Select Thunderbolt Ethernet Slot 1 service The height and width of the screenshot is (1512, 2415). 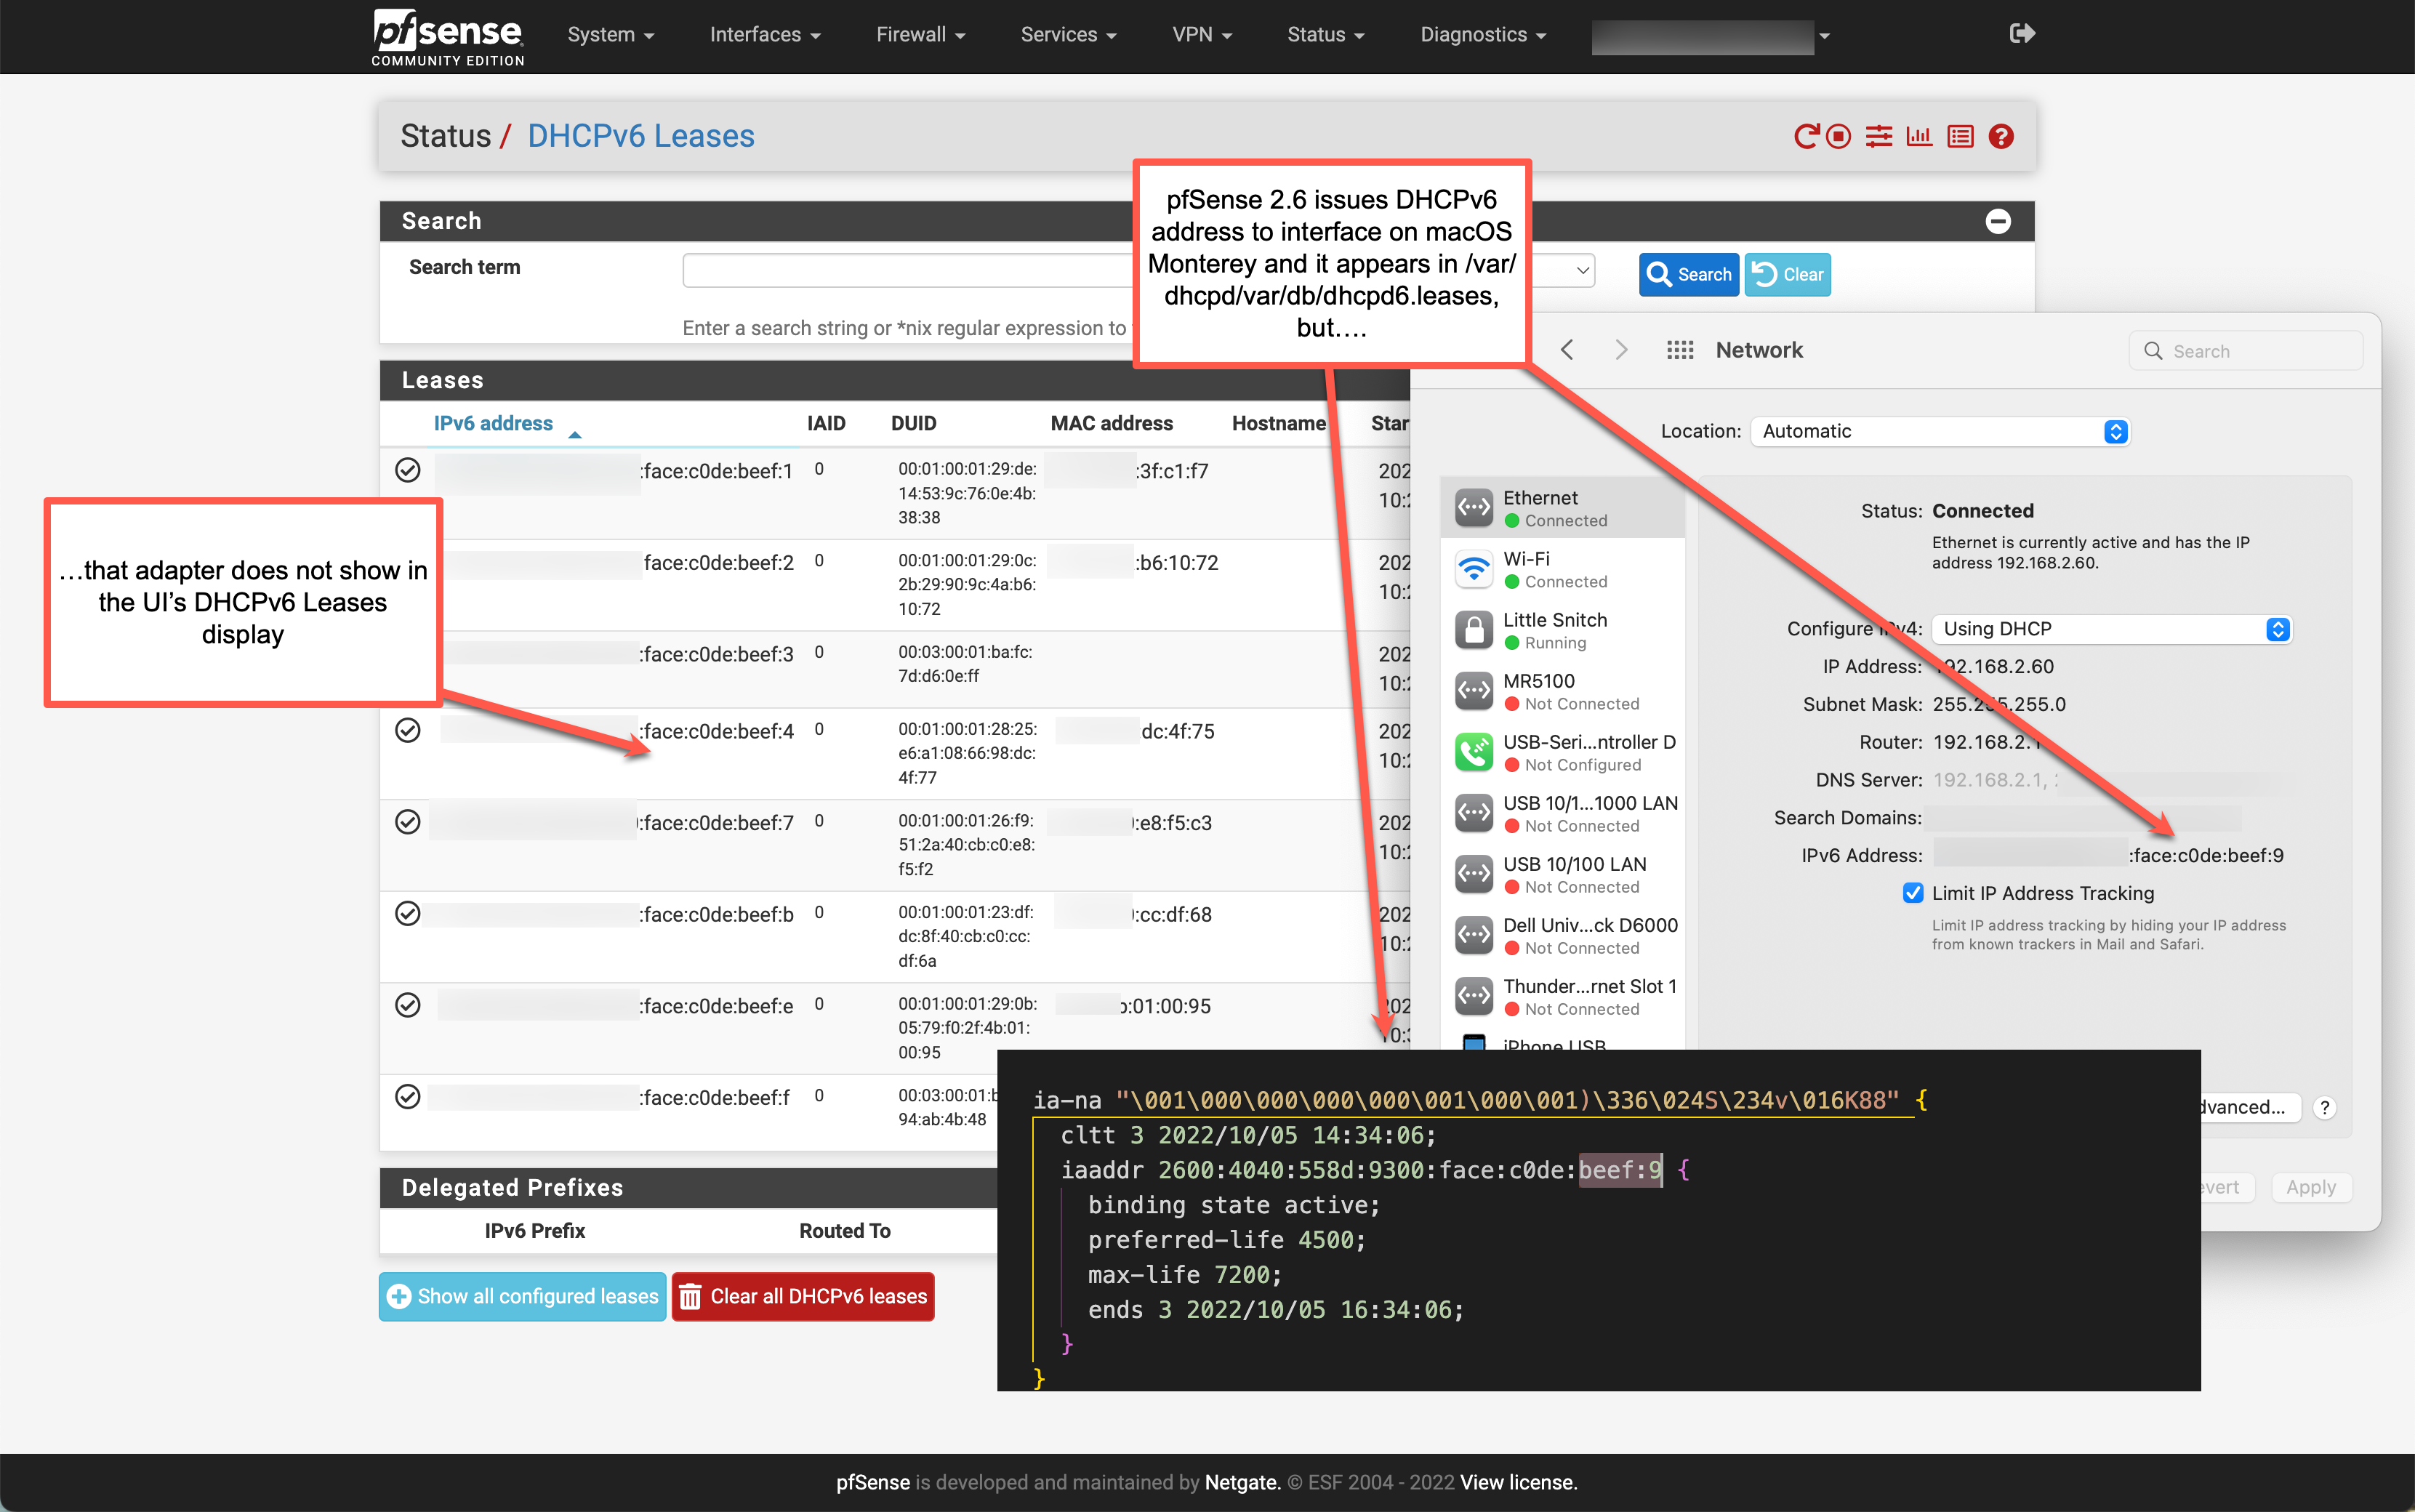[x=1564, y=996]
